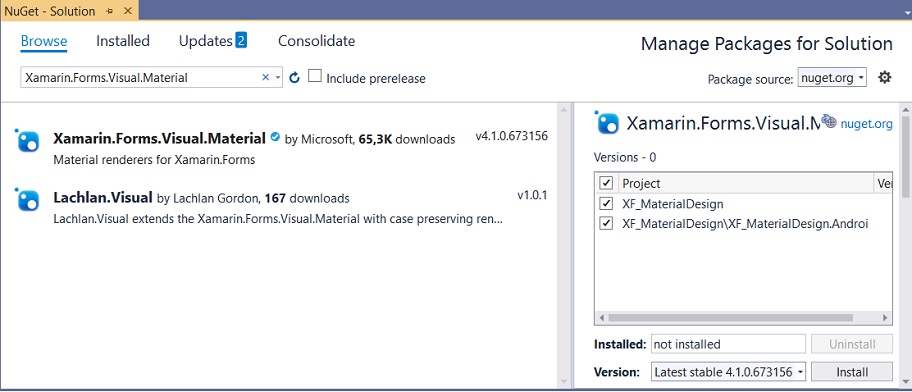Close the NuGet - Solution tab
Screen dimensions: 912x392
(128, 10)
